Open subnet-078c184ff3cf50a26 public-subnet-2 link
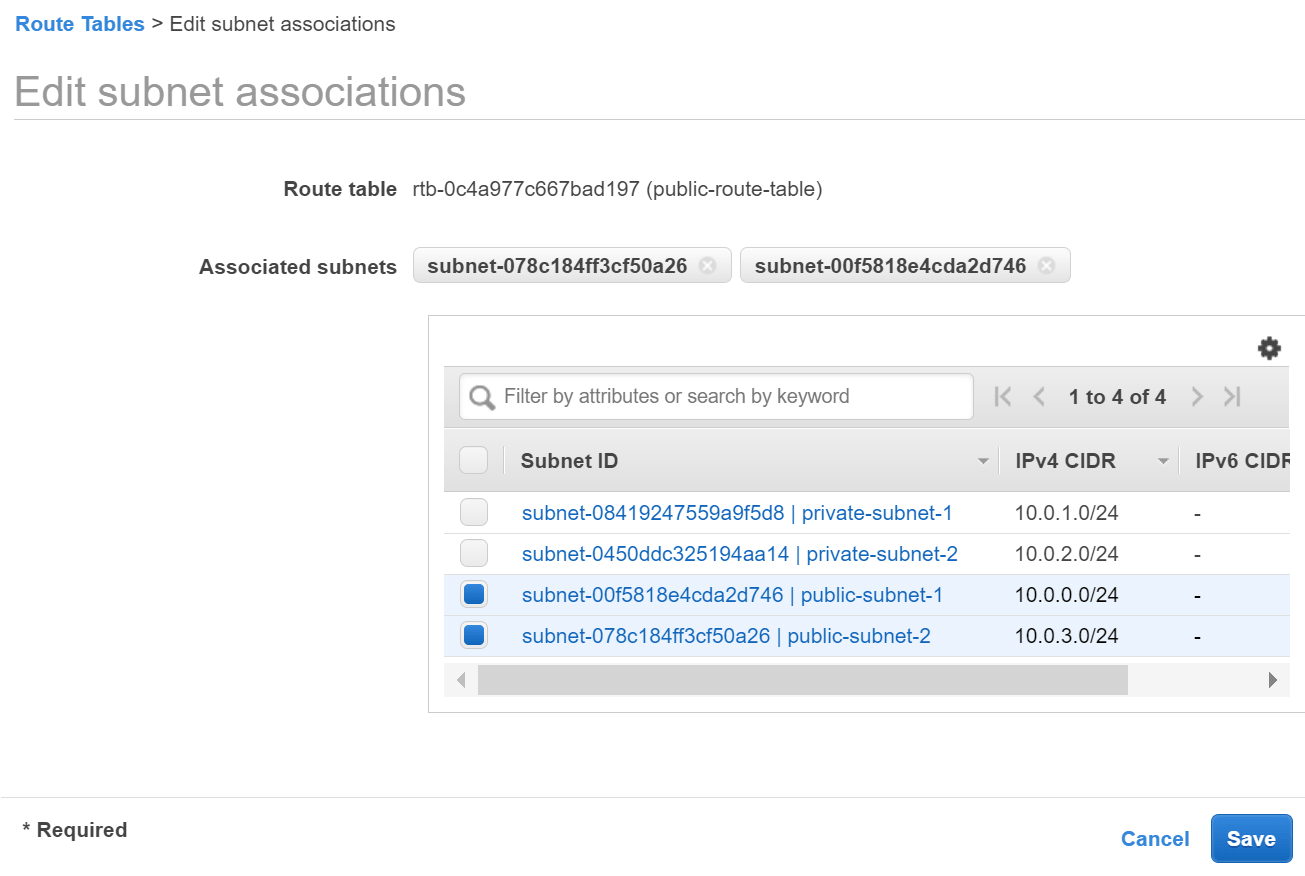The width and height of the screenshot is (1305, 876). pos(726,636)
